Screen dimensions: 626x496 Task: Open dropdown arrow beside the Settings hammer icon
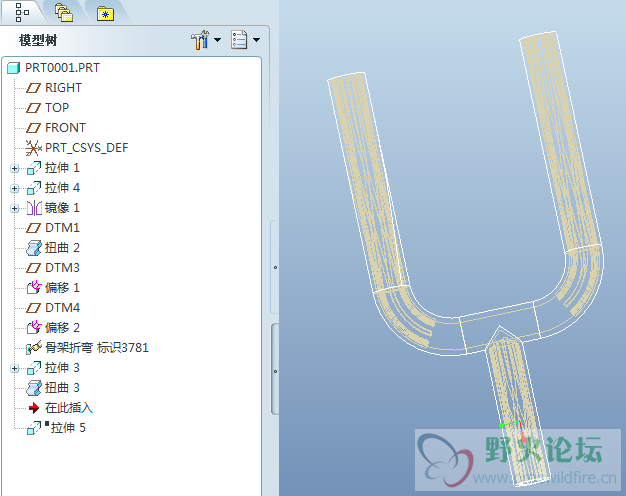(218, 40)
